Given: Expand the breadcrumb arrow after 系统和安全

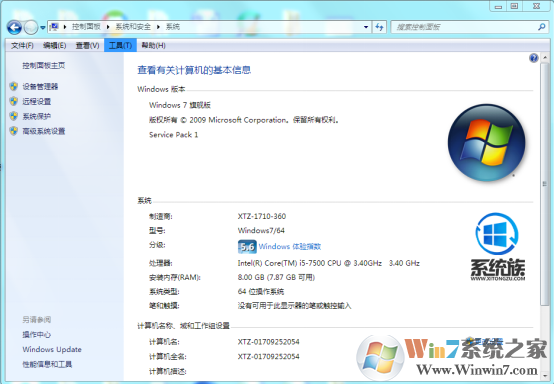Looking at the screenshot, I should [x=158, y=27].
